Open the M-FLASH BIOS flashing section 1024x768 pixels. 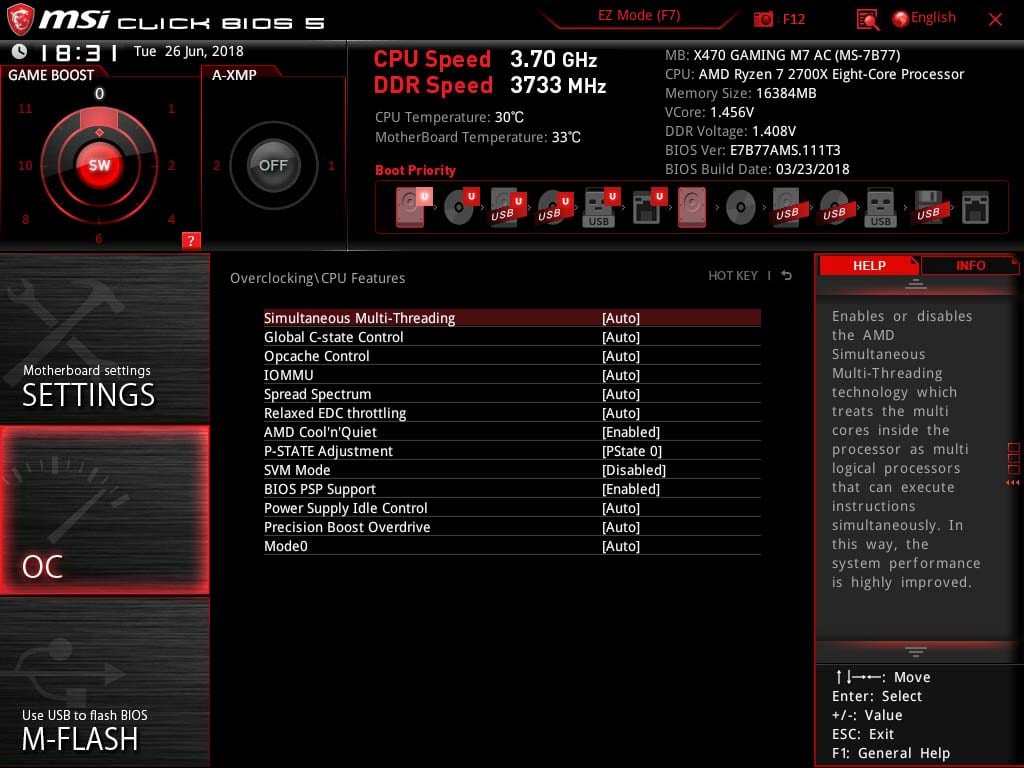(x=104, y=682)
